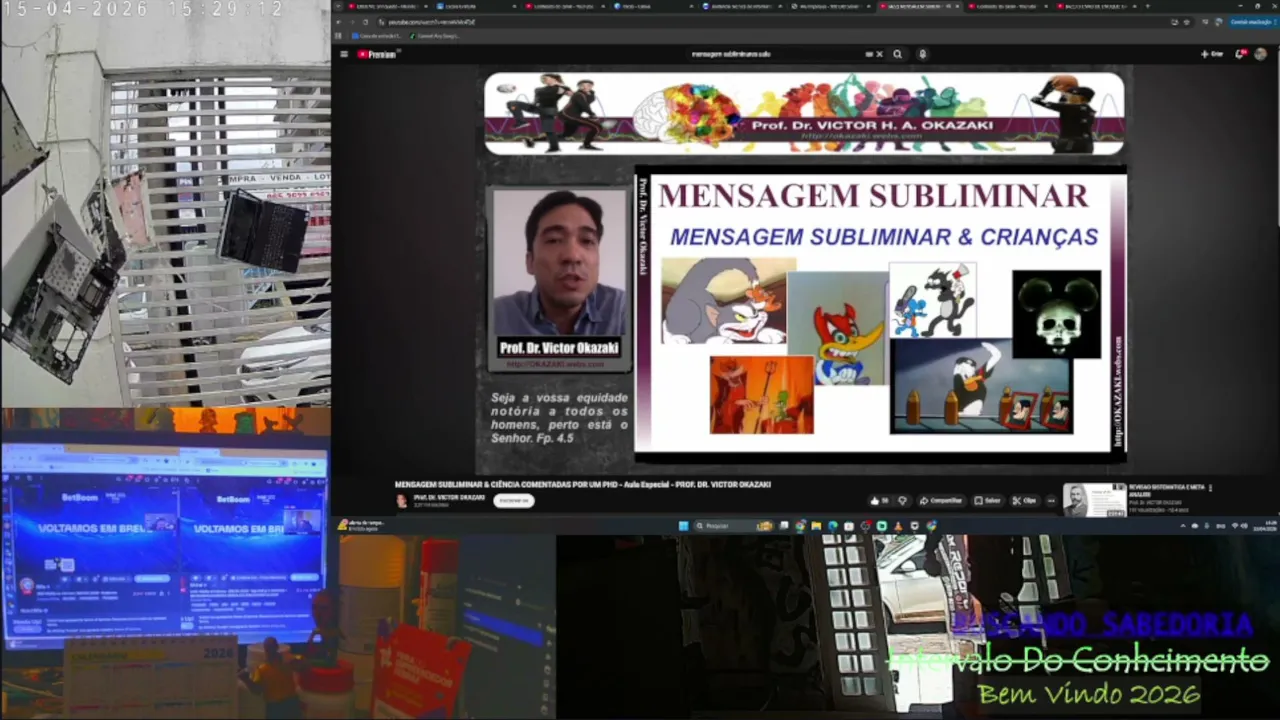The width and height of the screenshot is (1280, 720).
Task: Go to YouTube Premium home logo
Action: [x=378, y=54]
